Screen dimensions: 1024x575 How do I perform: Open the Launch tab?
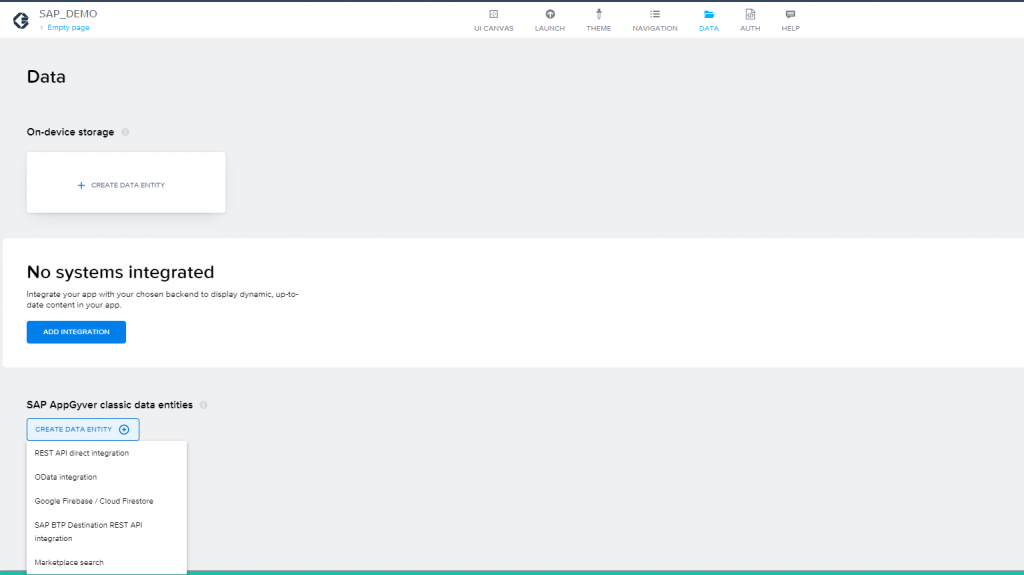coord(550,20)
